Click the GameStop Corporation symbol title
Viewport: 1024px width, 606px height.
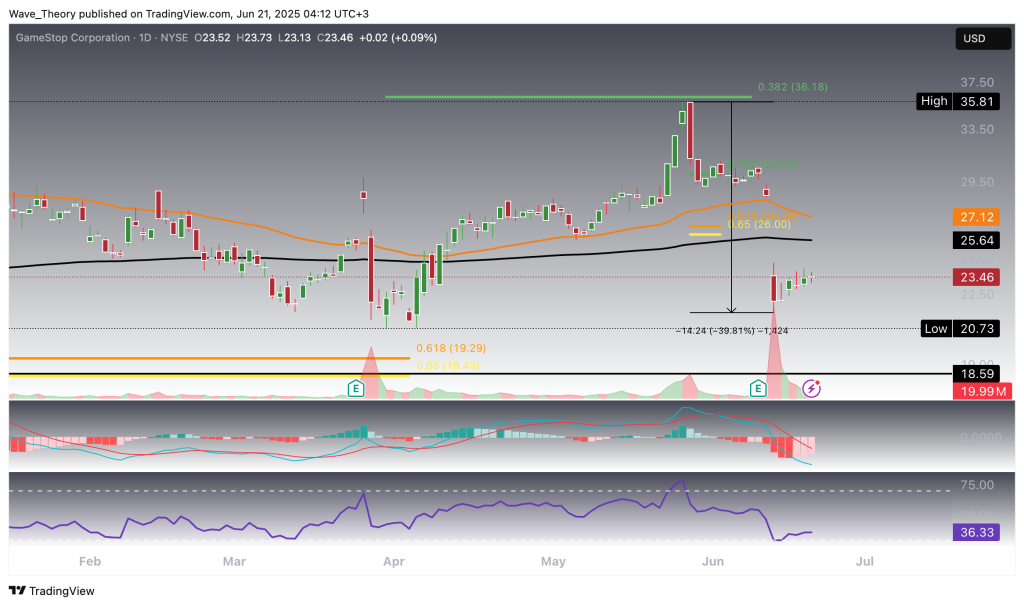point(72,38)
